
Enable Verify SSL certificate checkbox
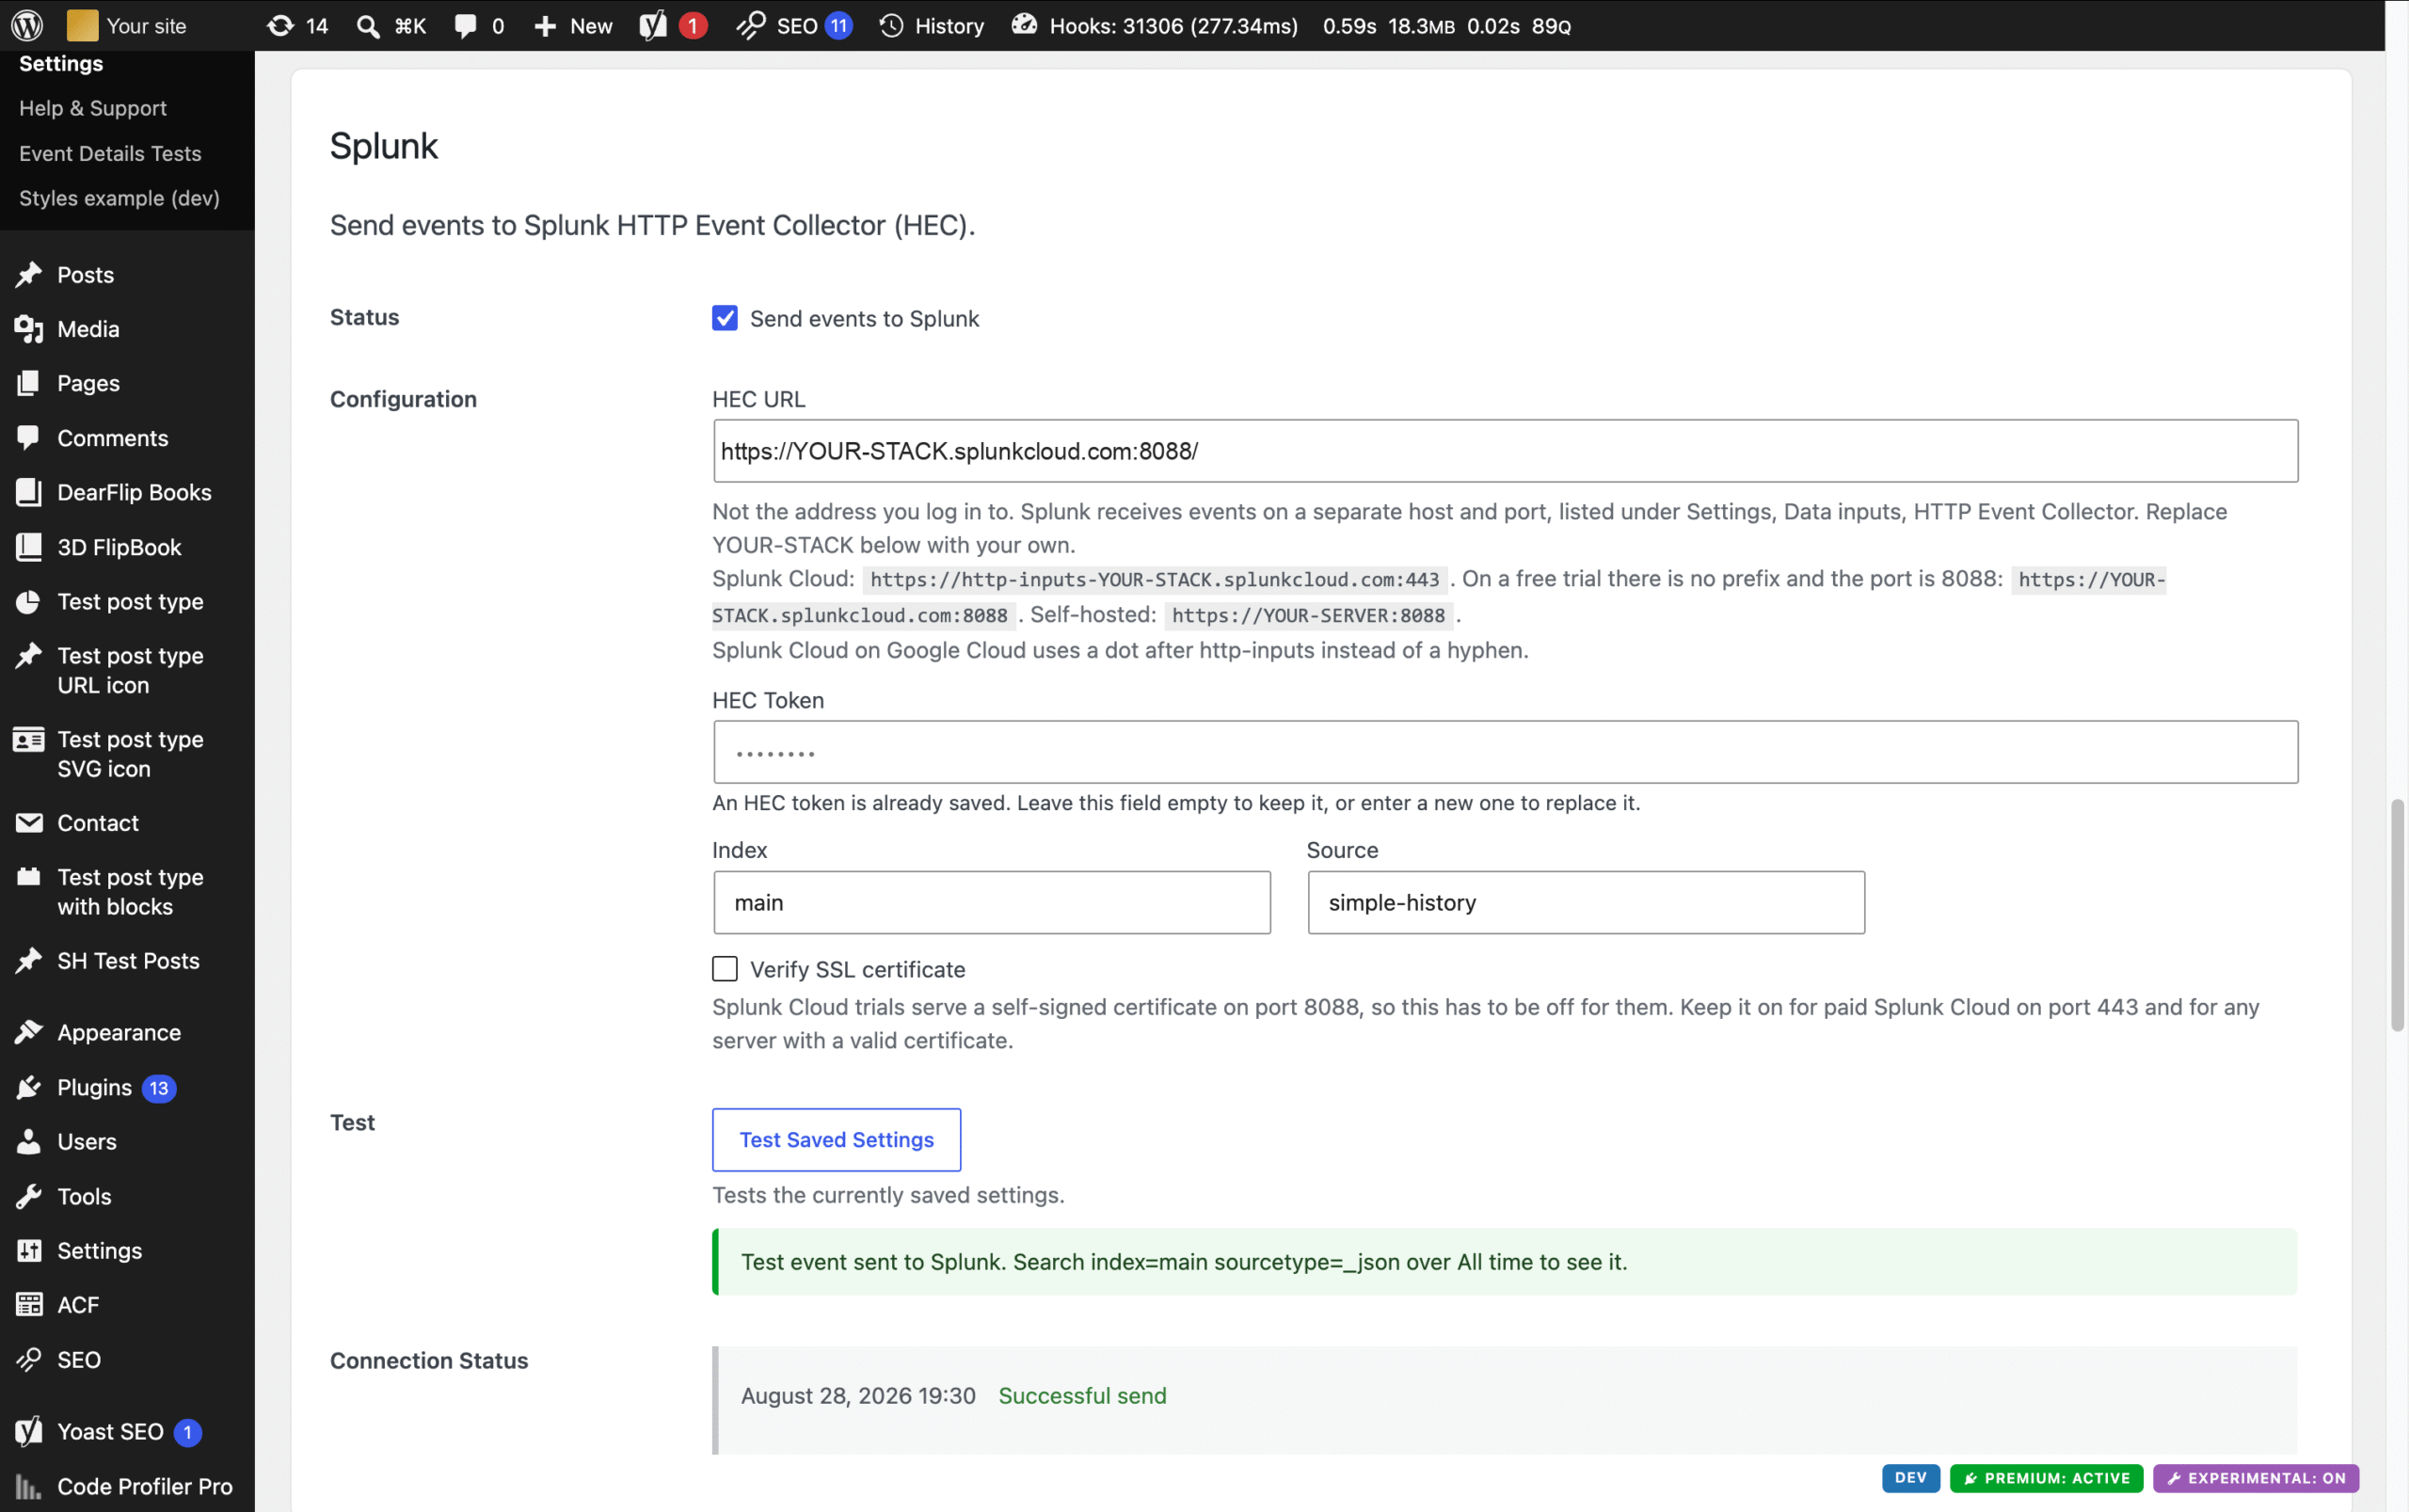click(725, 969)
